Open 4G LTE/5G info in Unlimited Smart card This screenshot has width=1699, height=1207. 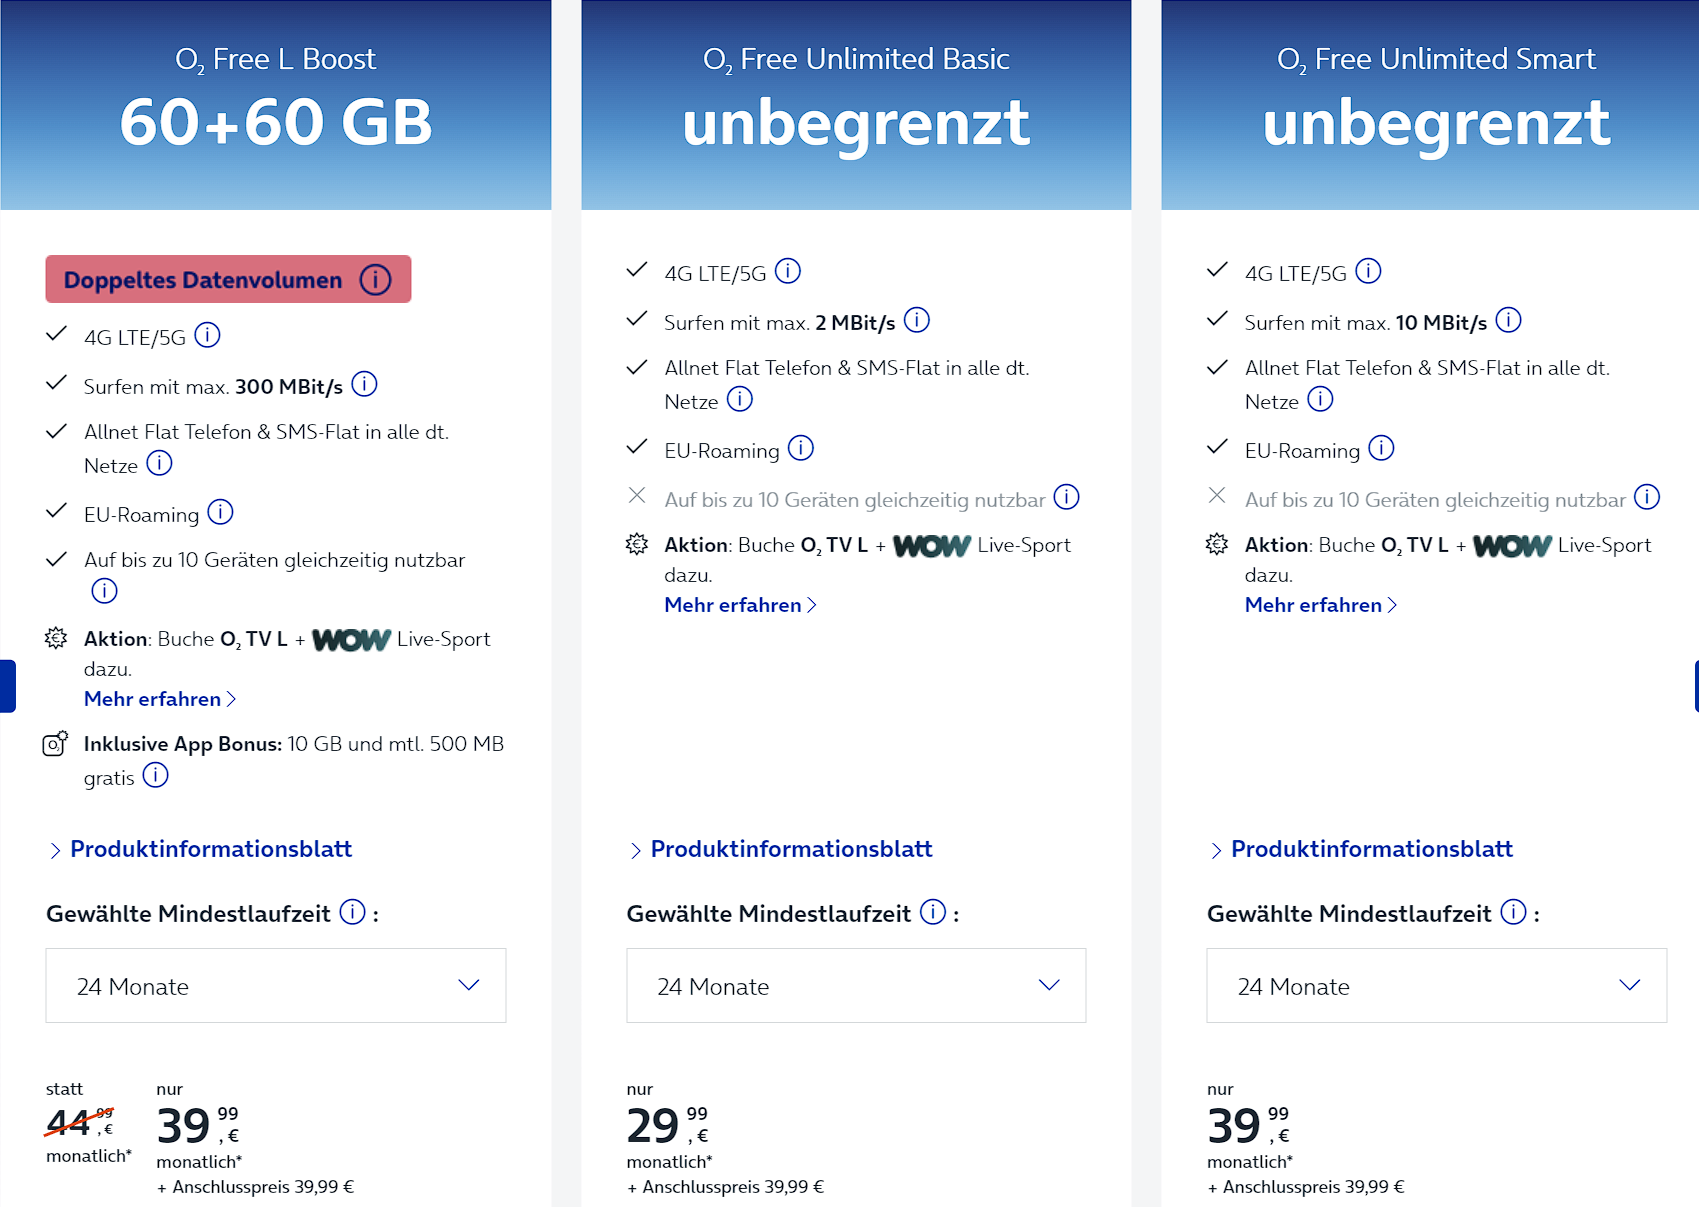click(x=1368, y=271)
